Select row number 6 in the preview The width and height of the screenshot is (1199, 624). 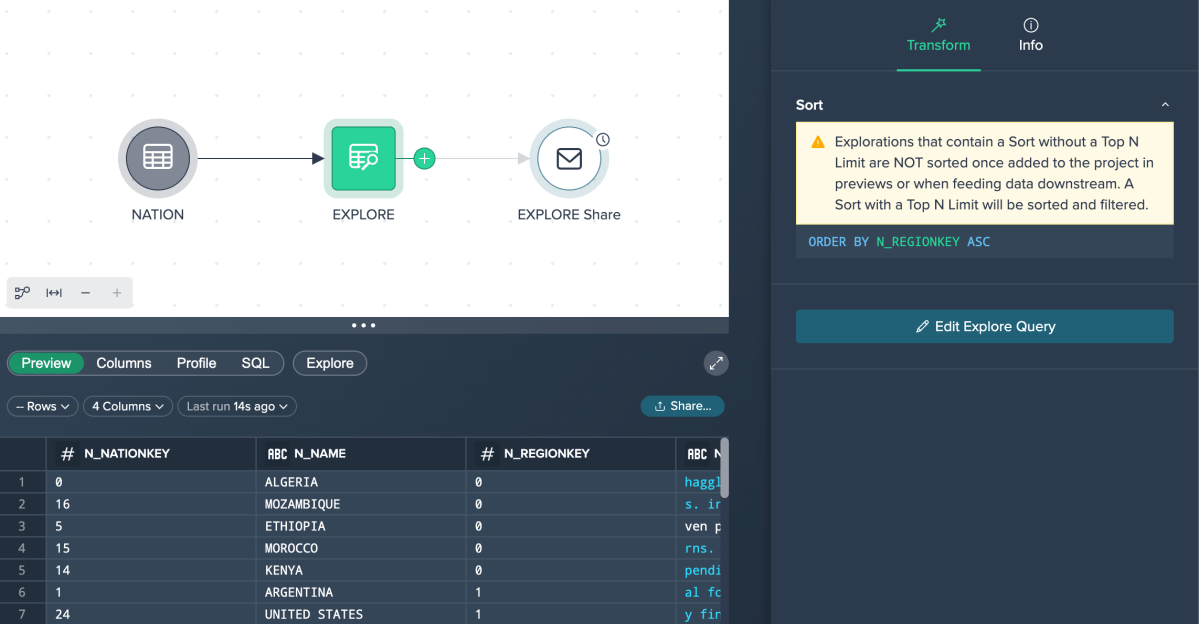[x=22, y=593]
